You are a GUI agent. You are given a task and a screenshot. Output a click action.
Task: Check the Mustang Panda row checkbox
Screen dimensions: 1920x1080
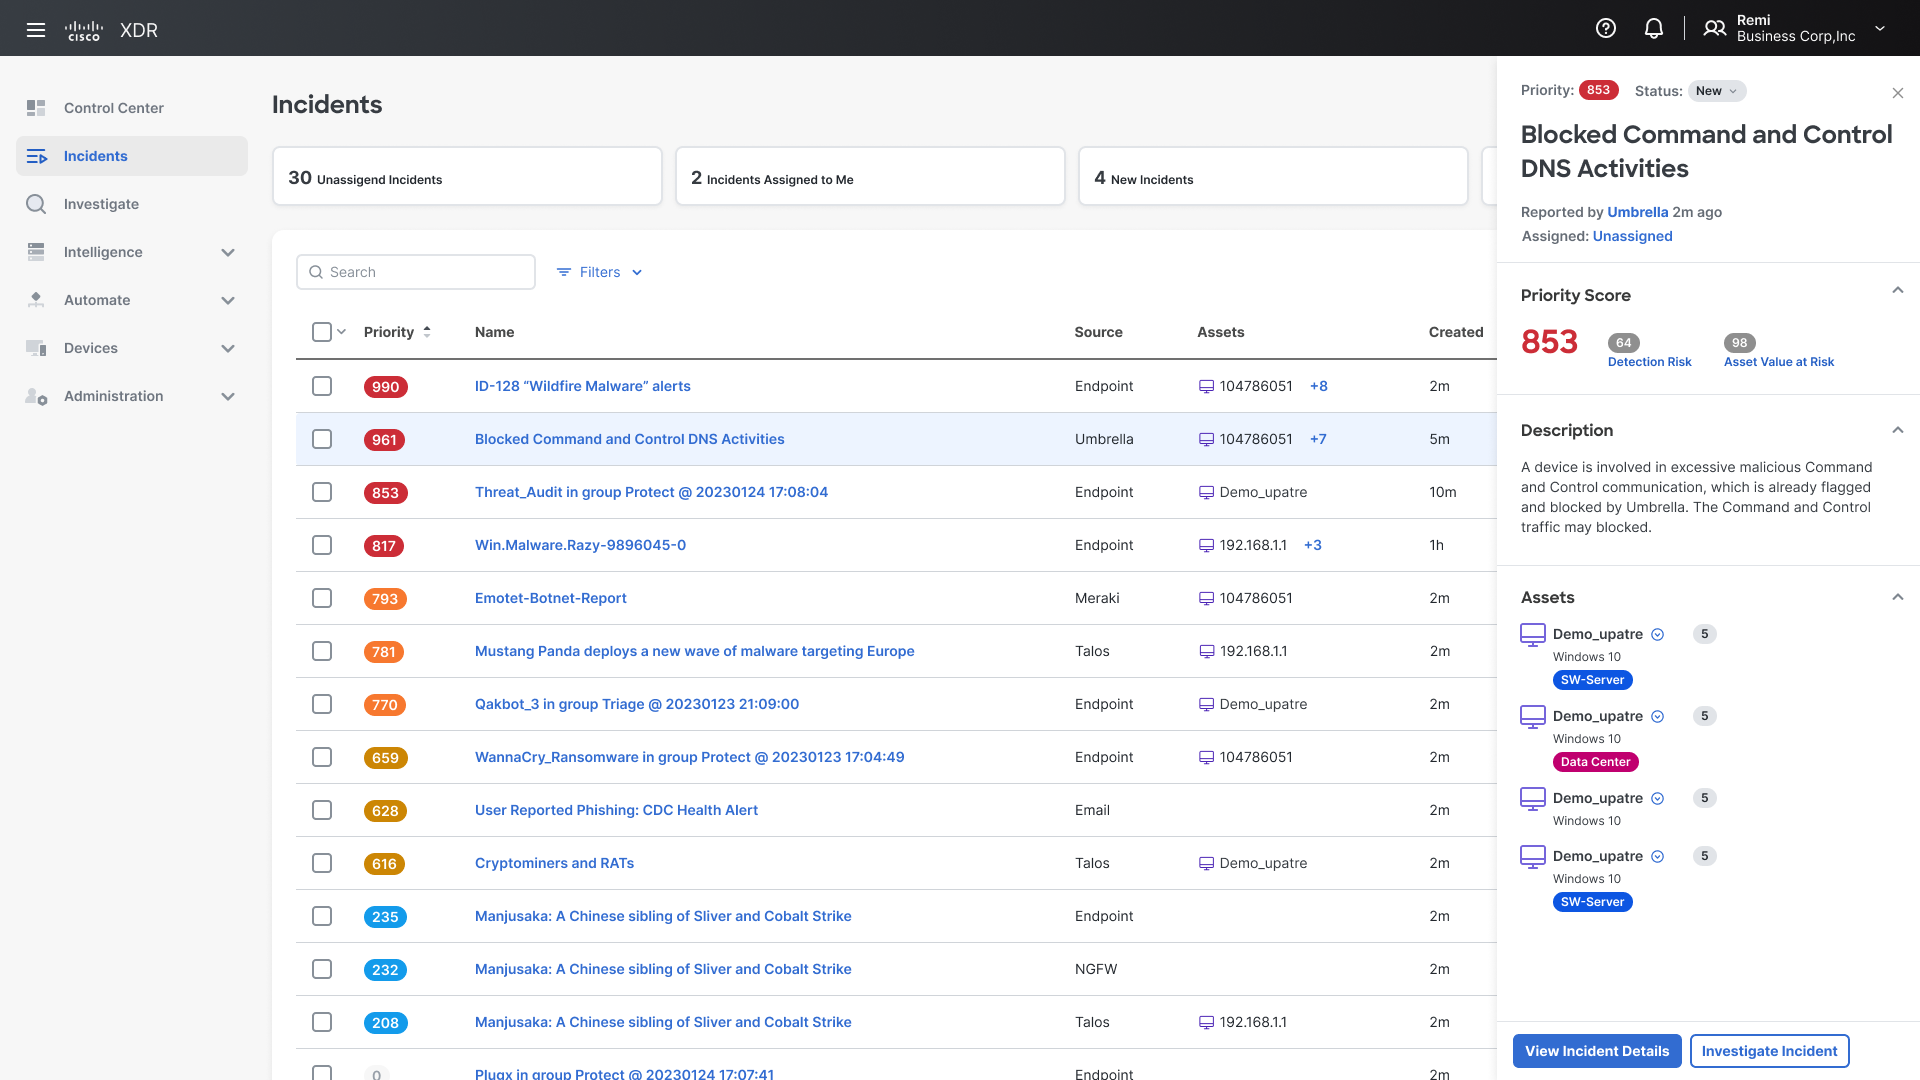click(x=322, y=651)
